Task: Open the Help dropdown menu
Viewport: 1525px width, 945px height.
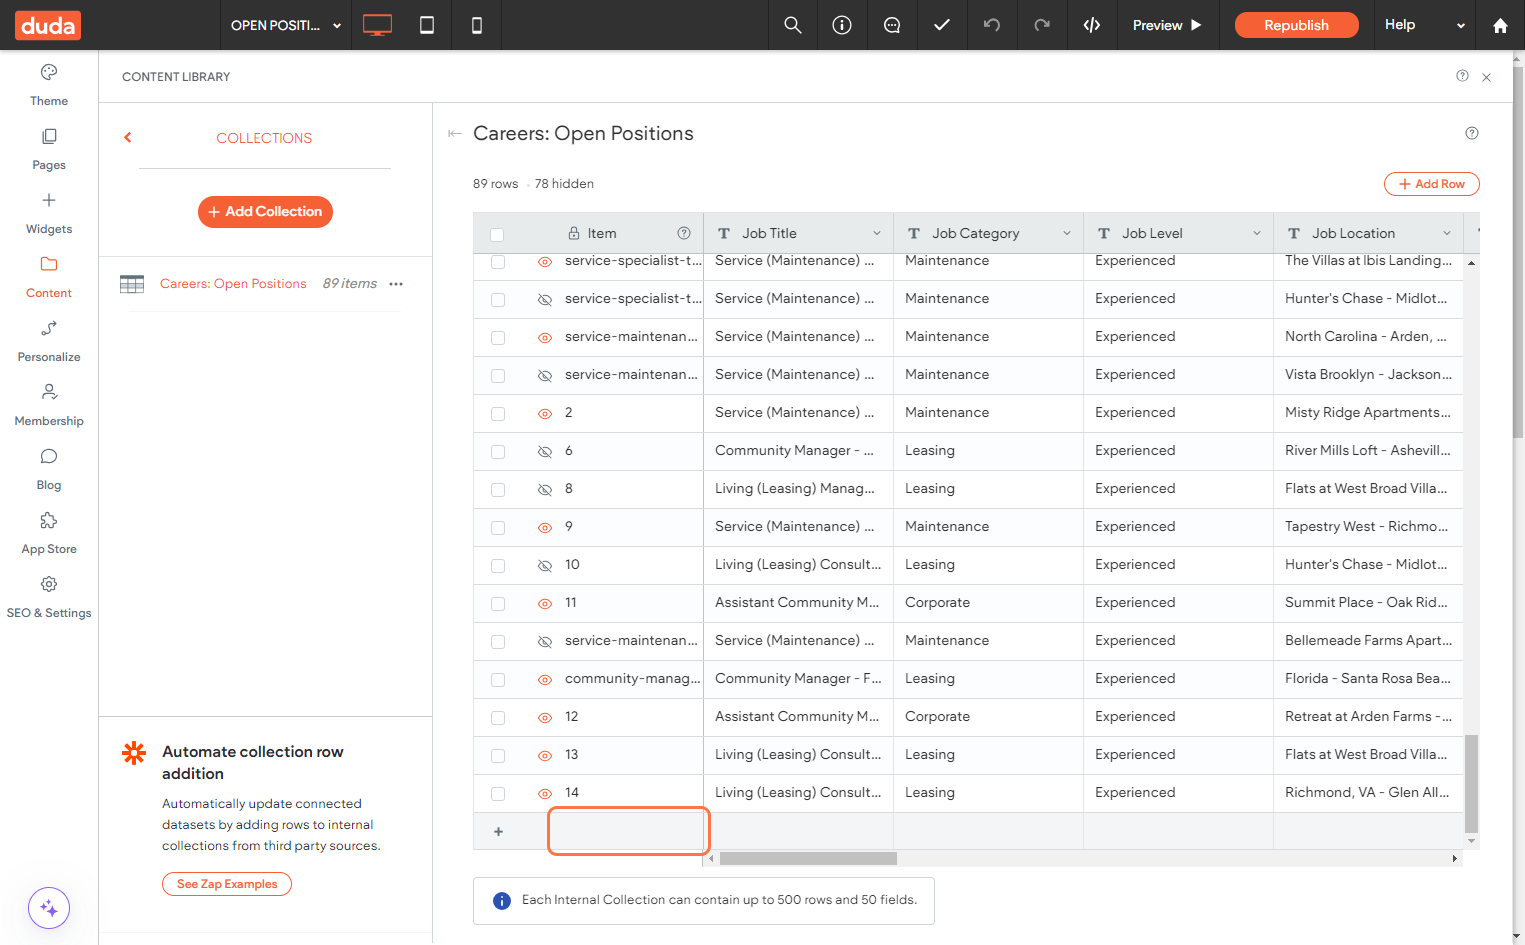Action: coord(1425,25)
